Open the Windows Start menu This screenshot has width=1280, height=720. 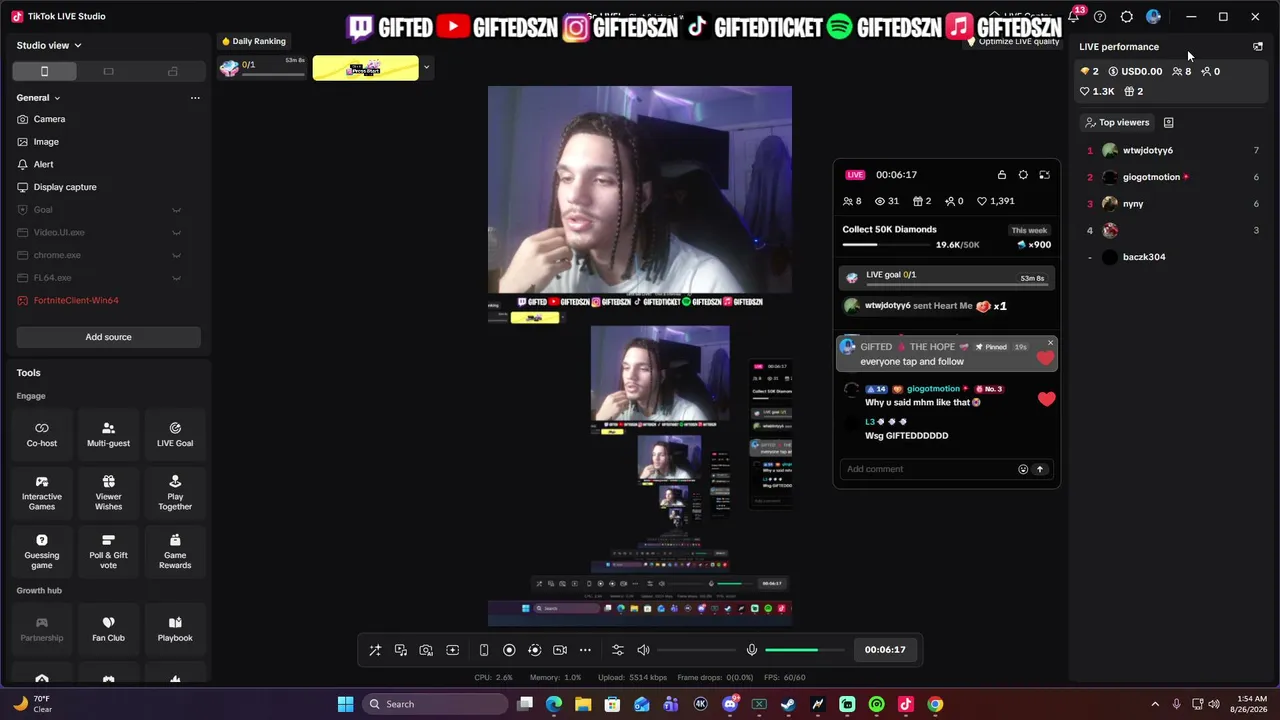click(x=345, y=704)
